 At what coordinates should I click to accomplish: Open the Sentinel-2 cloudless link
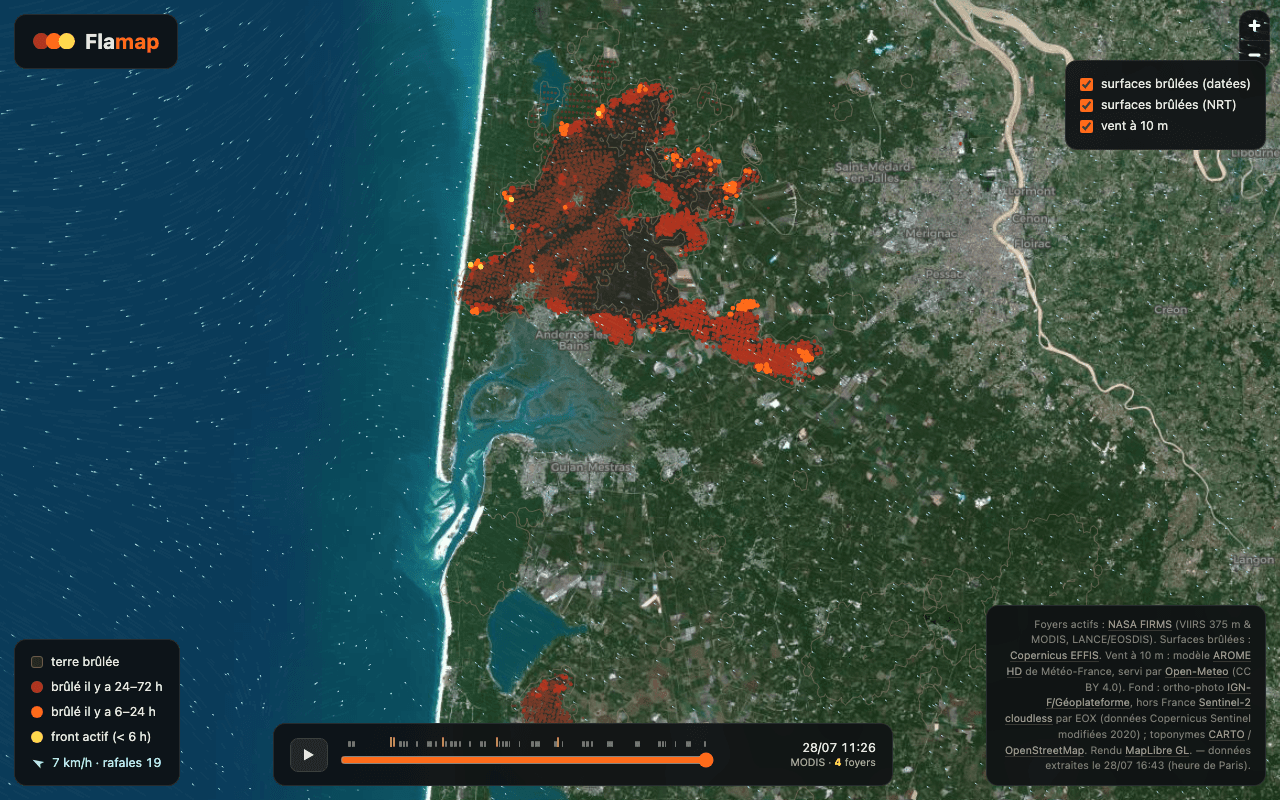tap(1224, 702)
